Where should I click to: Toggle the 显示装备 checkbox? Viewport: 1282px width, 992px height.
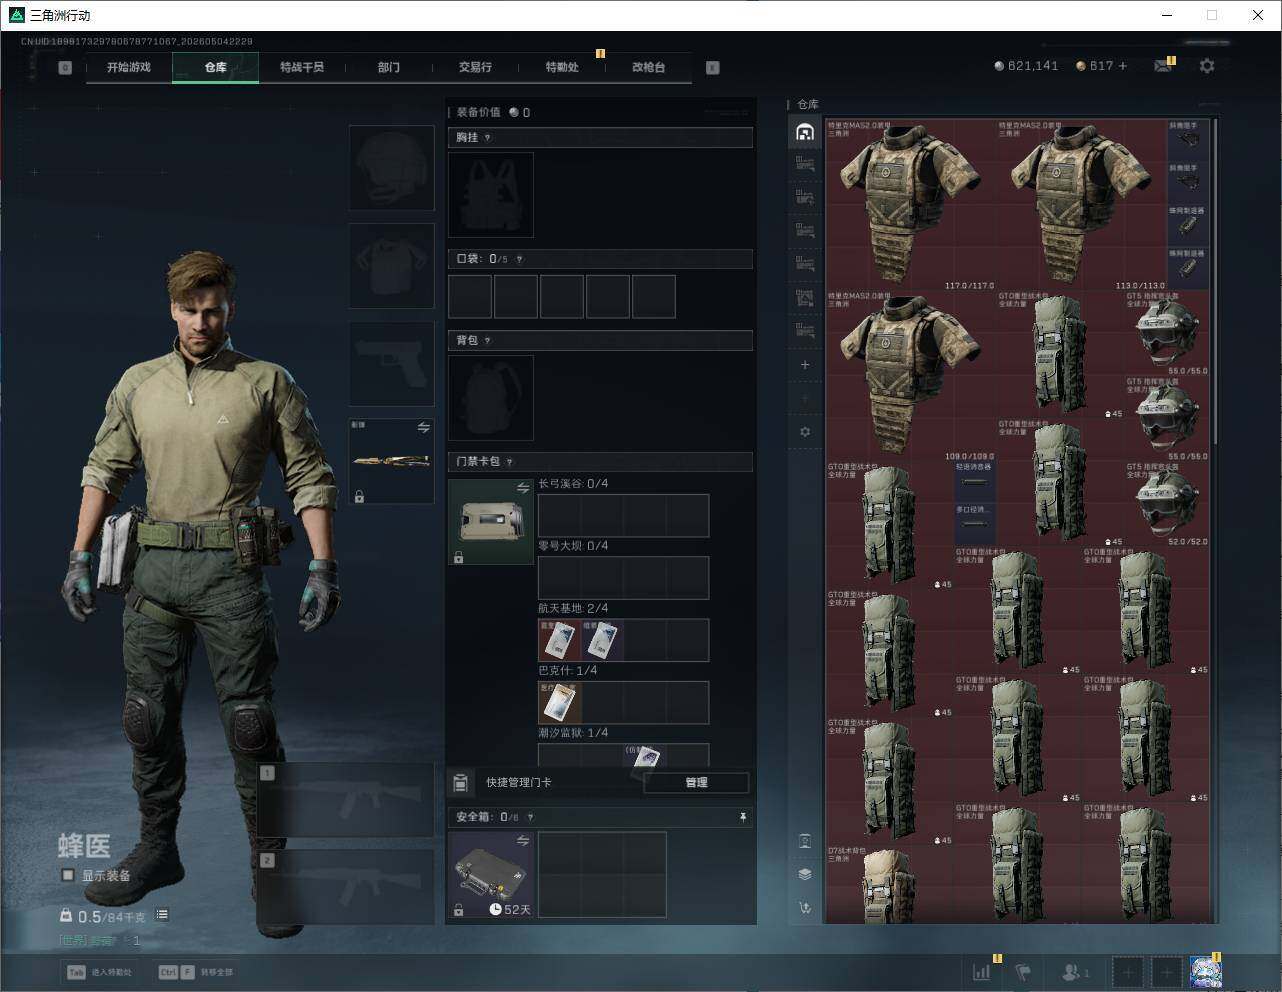click(x=68, y=876)
